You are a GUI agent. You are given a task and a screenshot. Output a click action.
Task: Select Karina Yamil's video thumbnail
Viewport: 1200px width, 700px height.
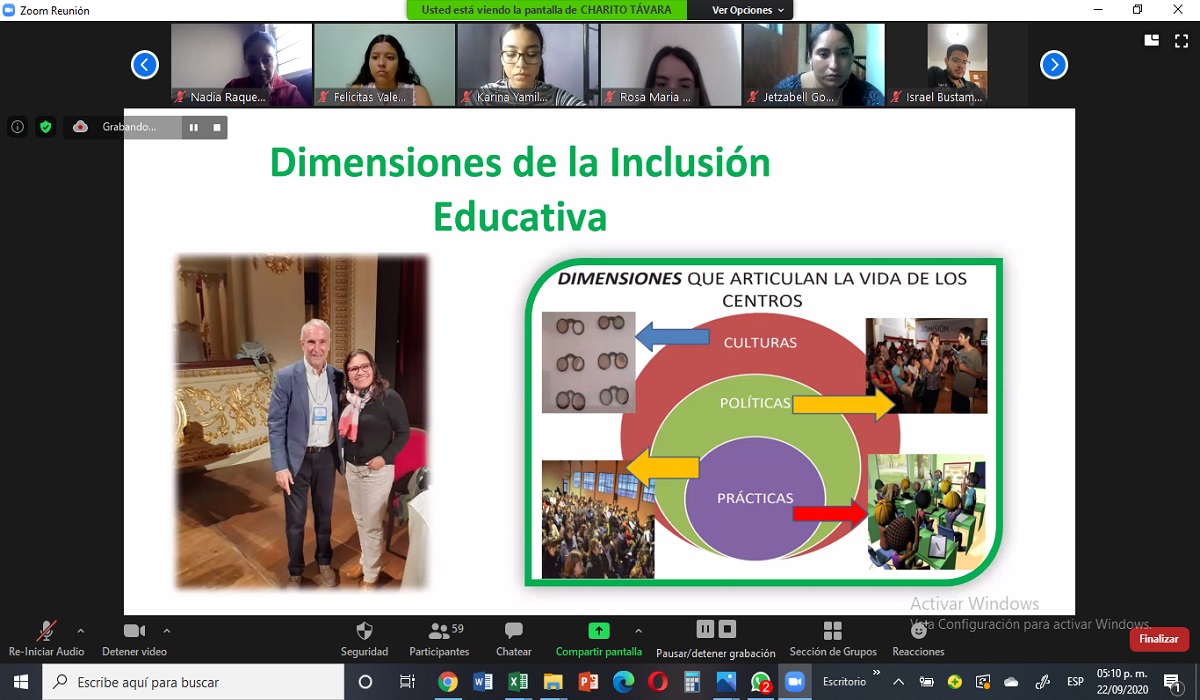point(528,65)
